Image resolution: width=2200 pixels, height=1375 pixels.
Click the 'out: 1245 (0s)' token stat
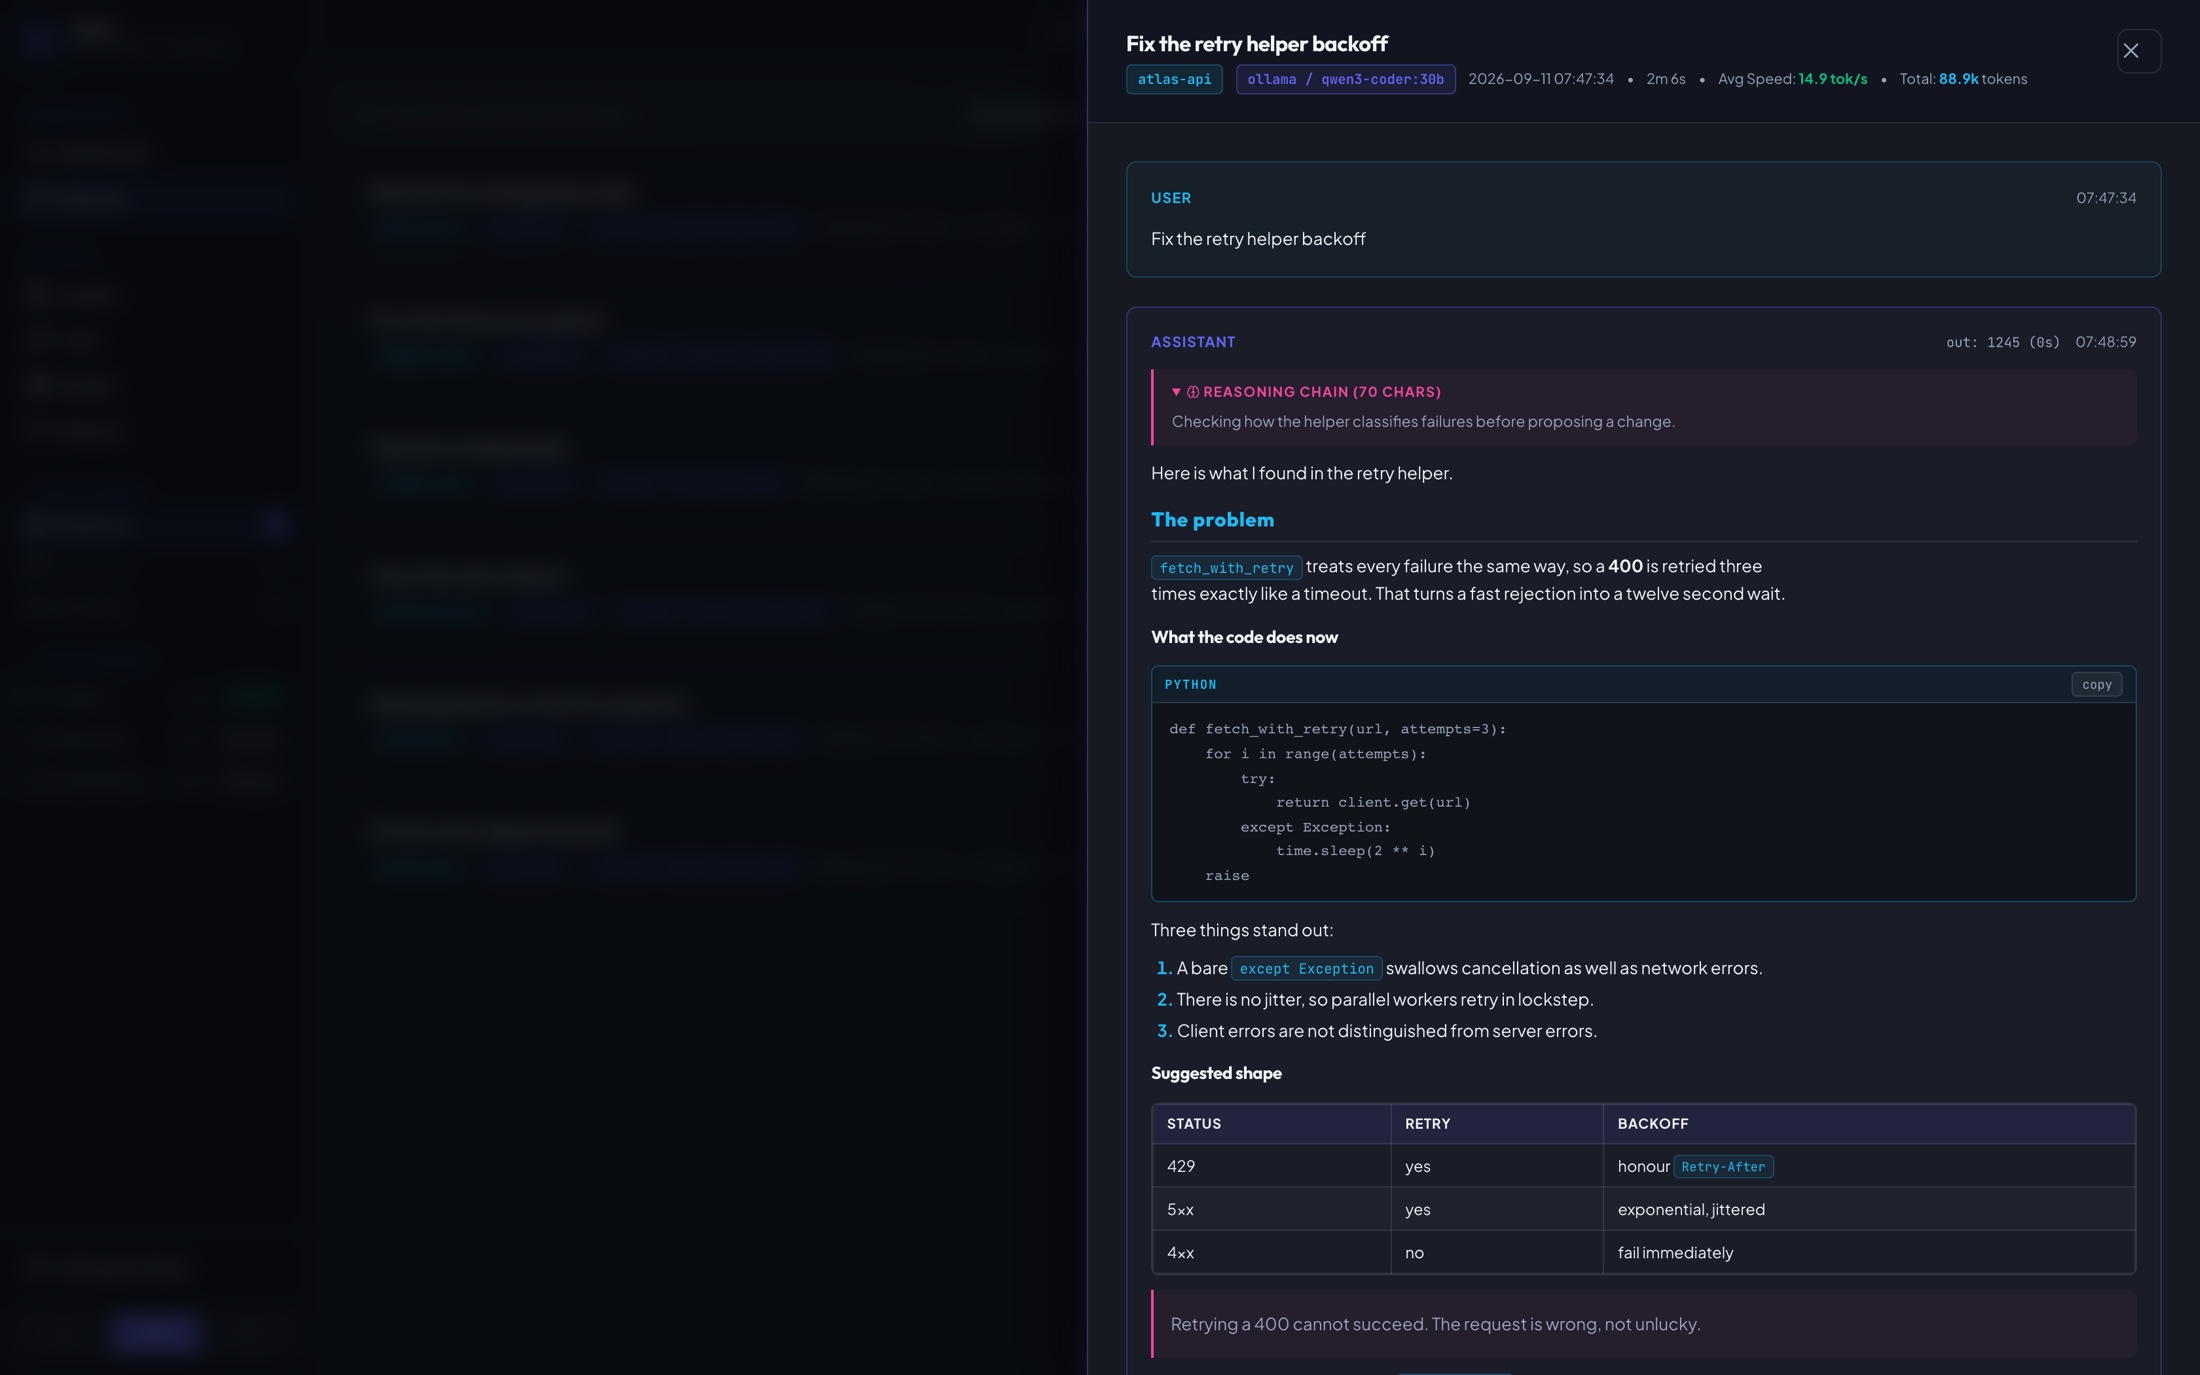2003,342
